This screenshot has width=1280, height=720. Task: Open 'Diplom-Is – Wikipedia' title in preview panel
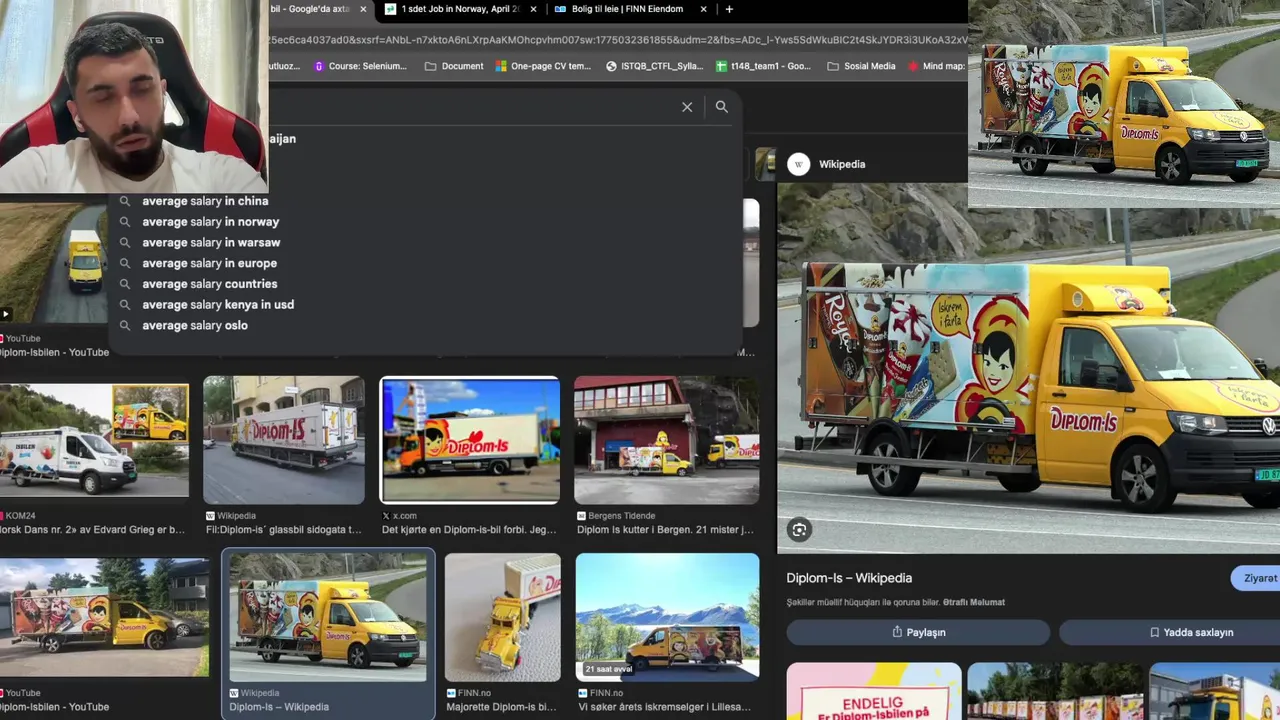pos(849,578)
